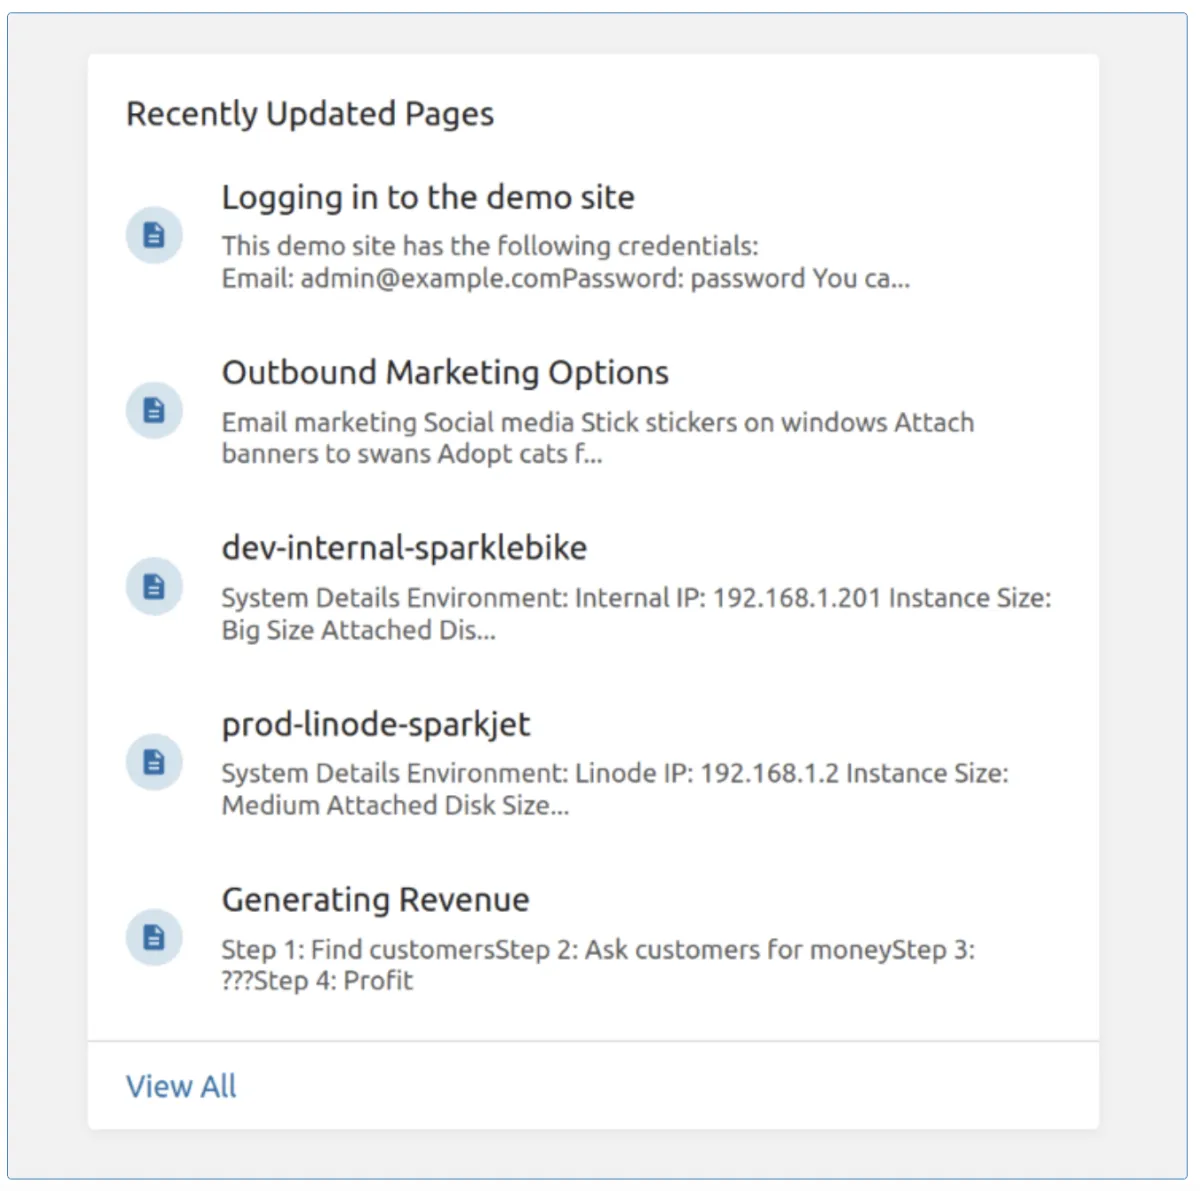Click the excerpt mentioning Internal IP: 192.168.1.201
The height and width of the screenshot is (1191, 1200).
coord(637,614)
